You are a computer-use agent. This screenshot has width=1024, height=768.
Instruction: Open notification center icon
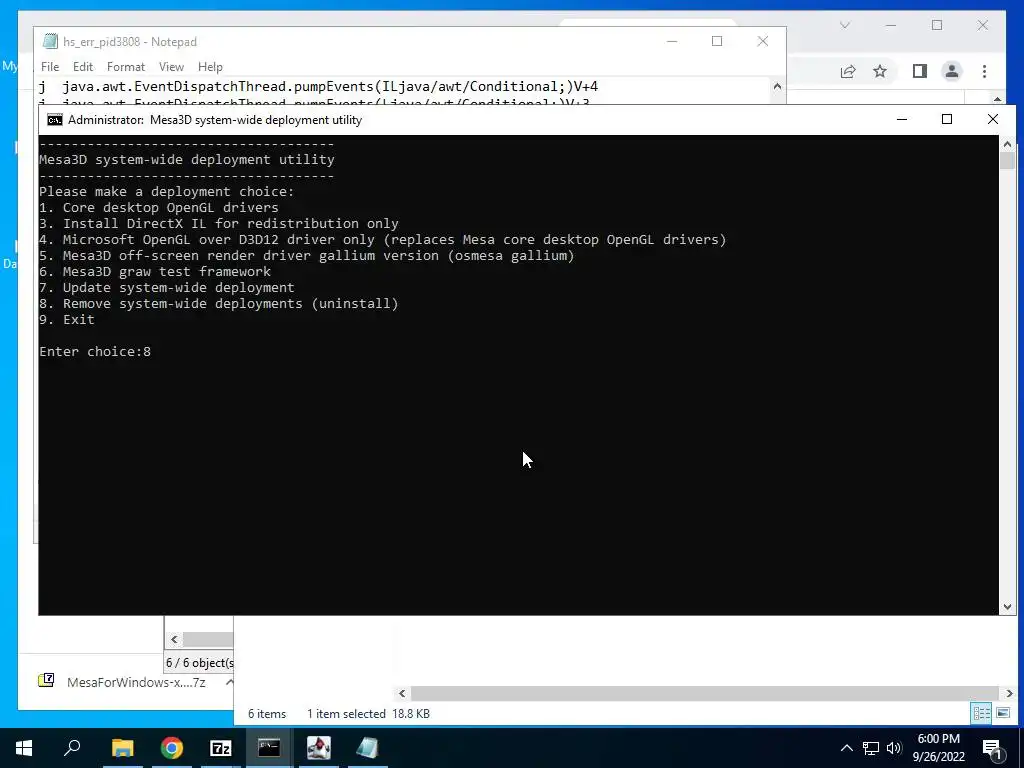[x=991, y=749]
